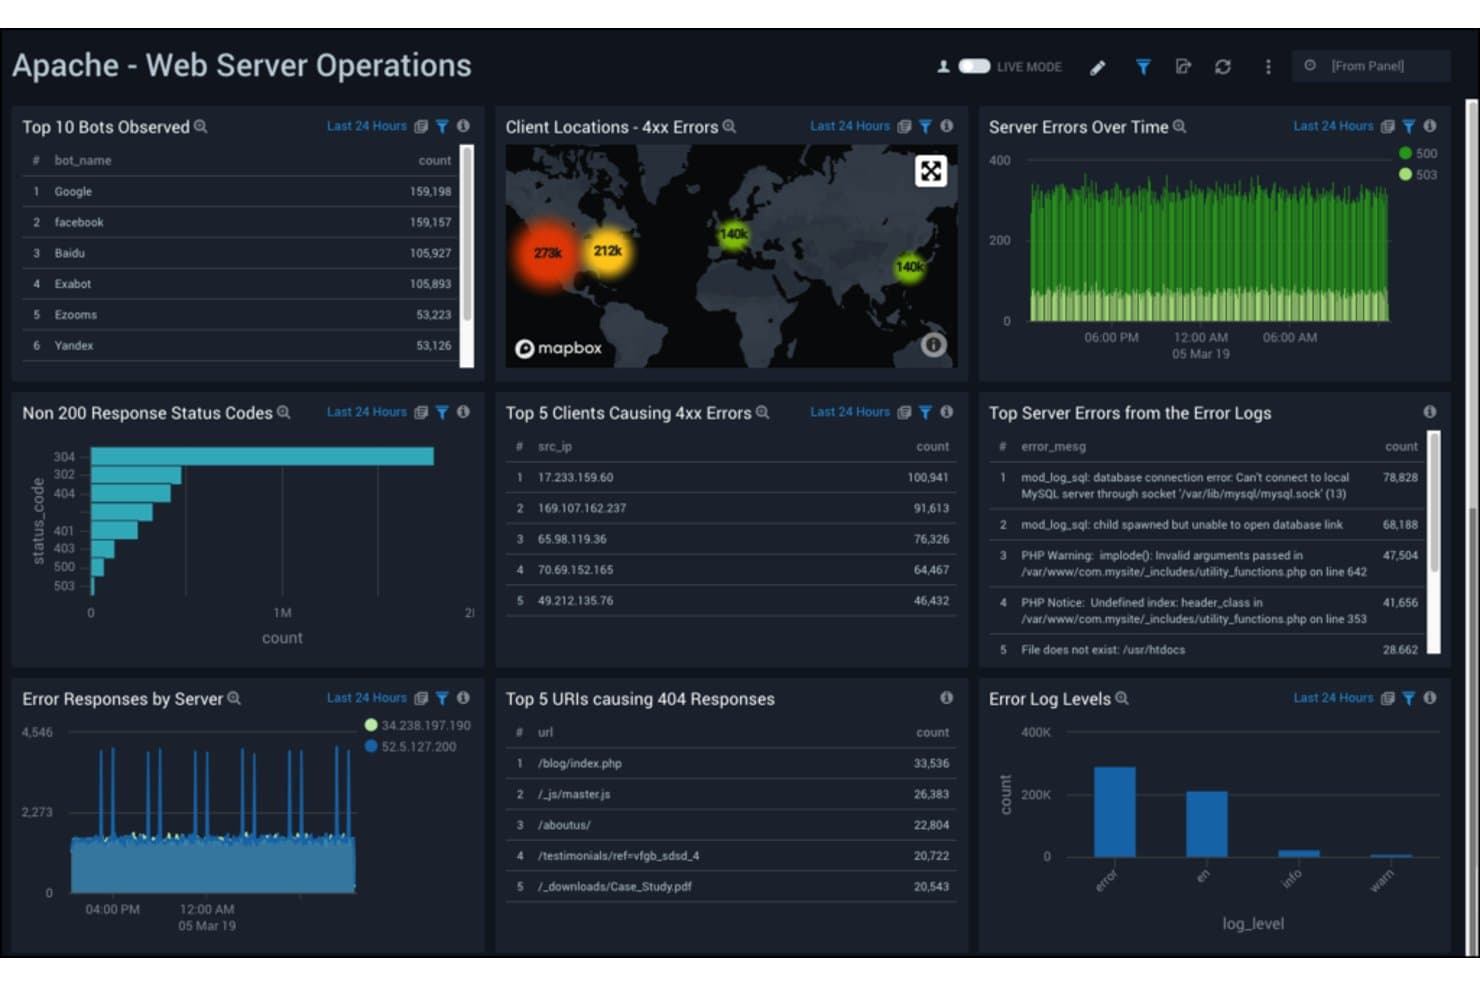Click Last 24 Hours on Non 200 Response panel

click(367, 412)
